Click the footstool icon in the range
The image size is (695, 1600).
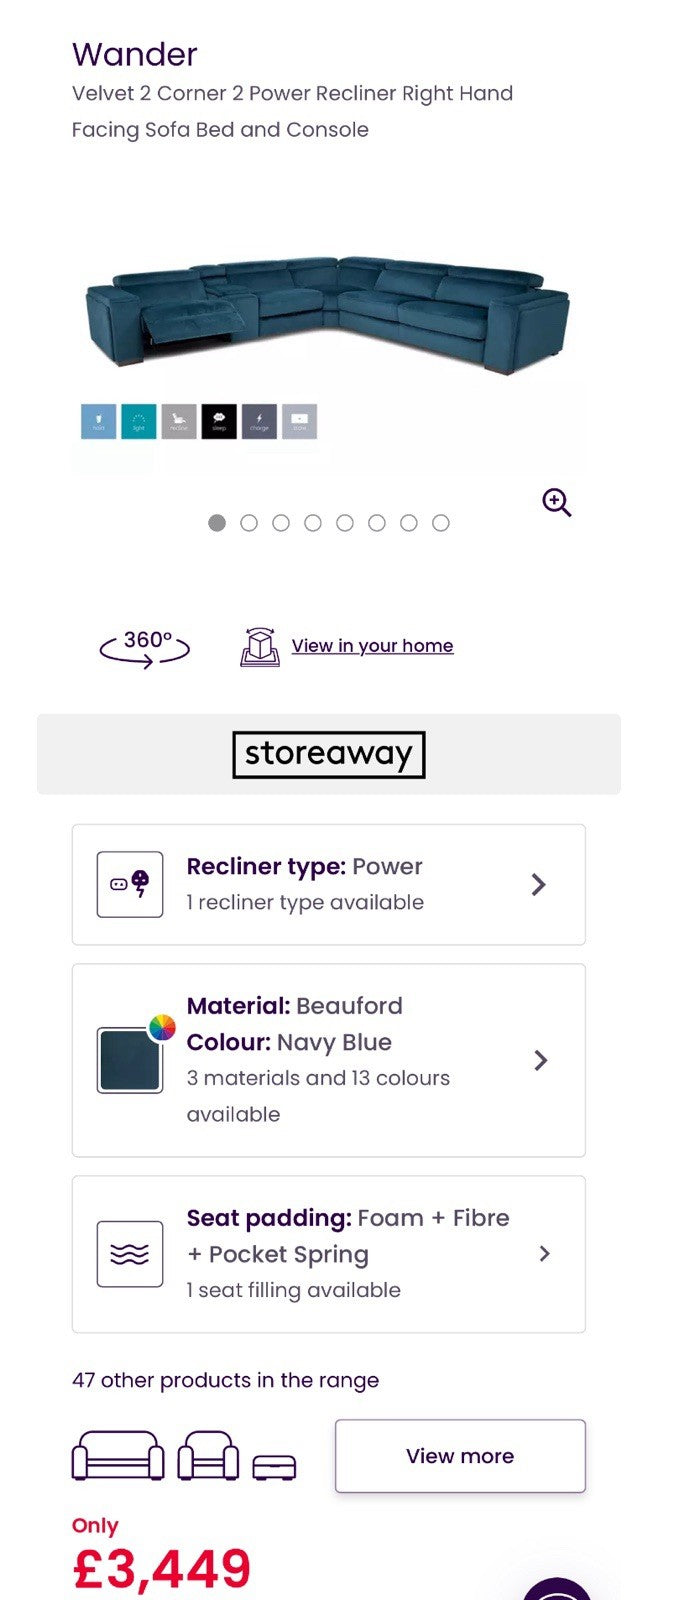(274, 1467)
